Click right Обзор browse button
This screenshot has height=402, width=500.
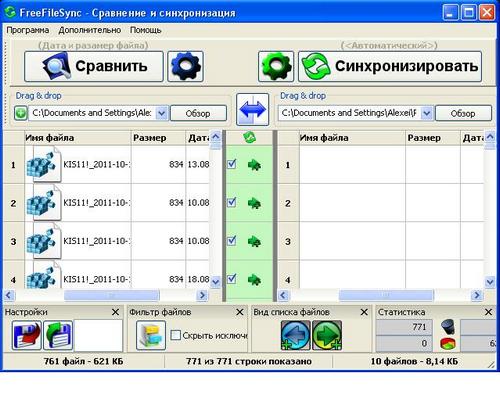click(x=463, y=113)
